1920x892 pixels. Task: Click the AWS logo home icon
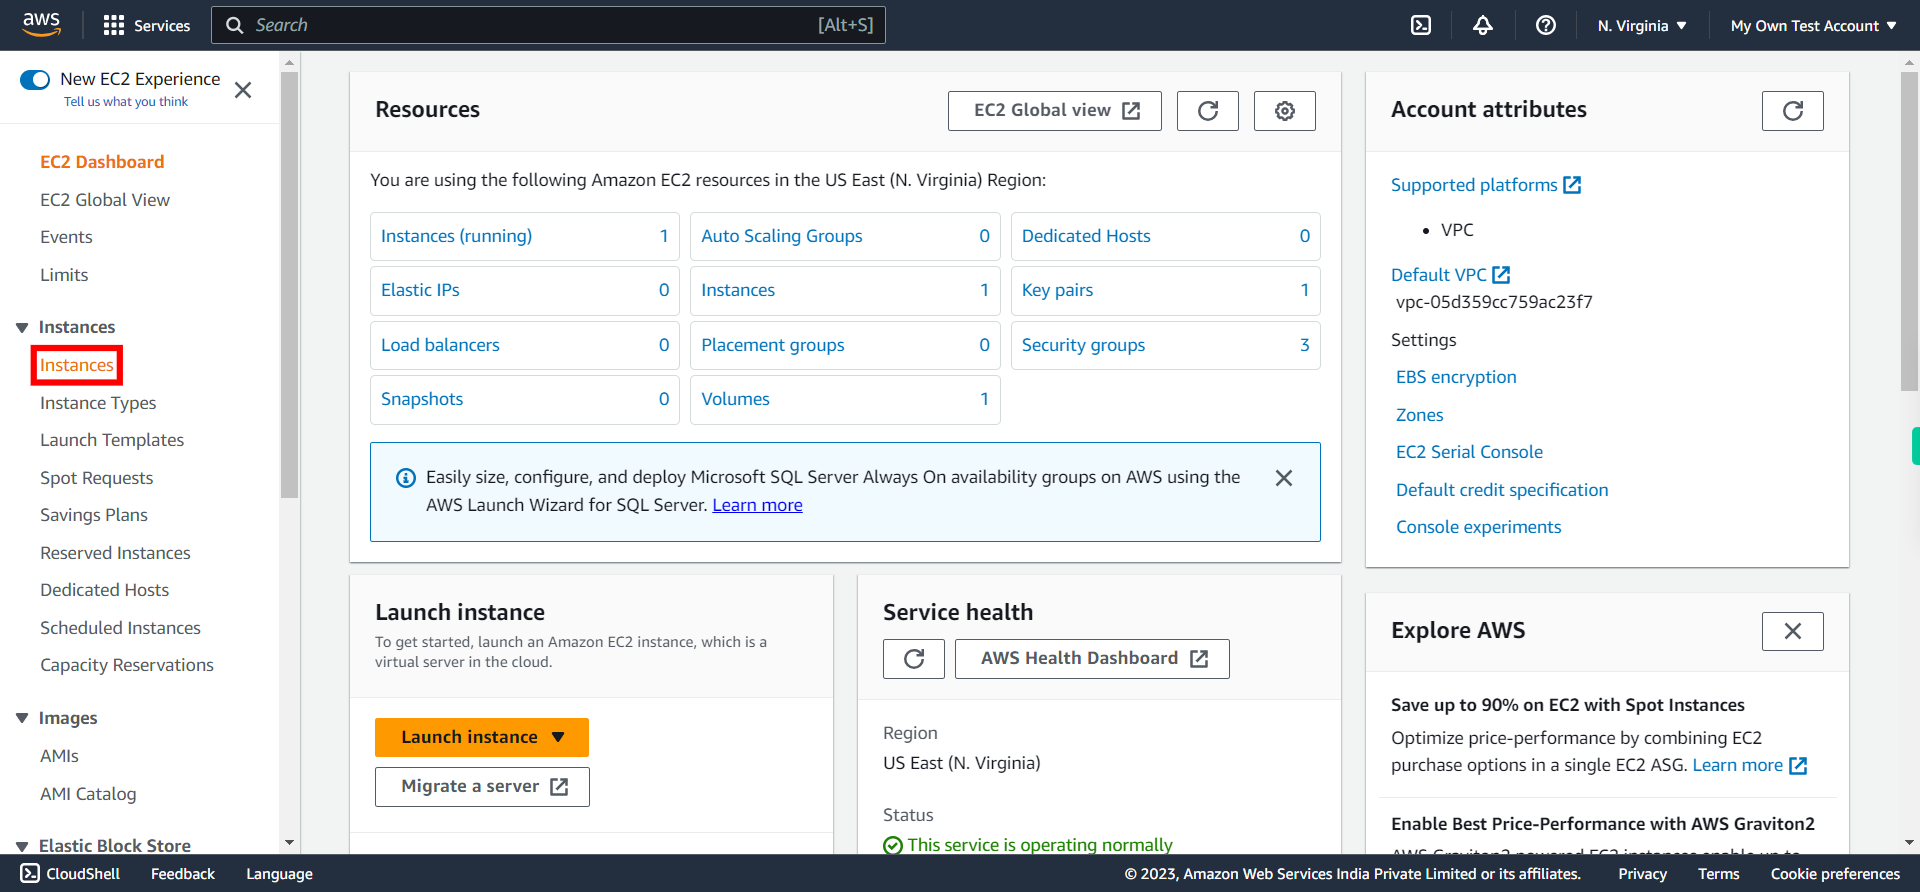coord(41,24)
